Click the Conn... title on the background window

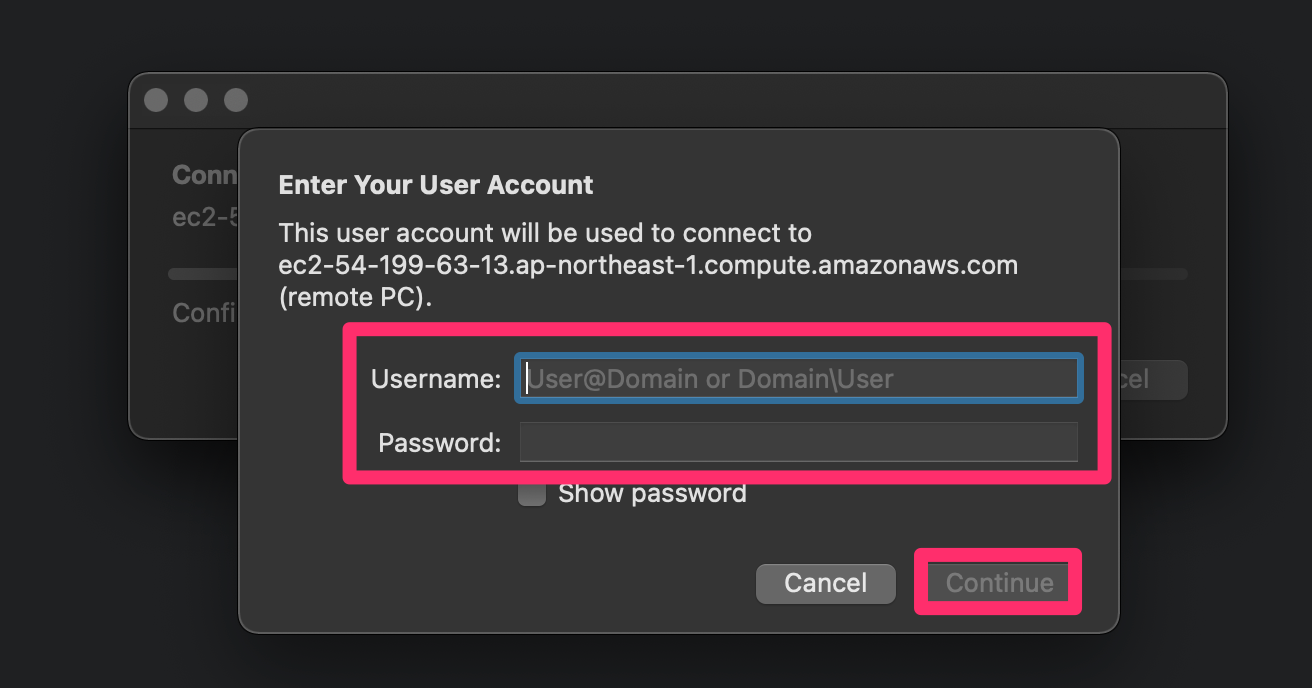coord(203,174)
